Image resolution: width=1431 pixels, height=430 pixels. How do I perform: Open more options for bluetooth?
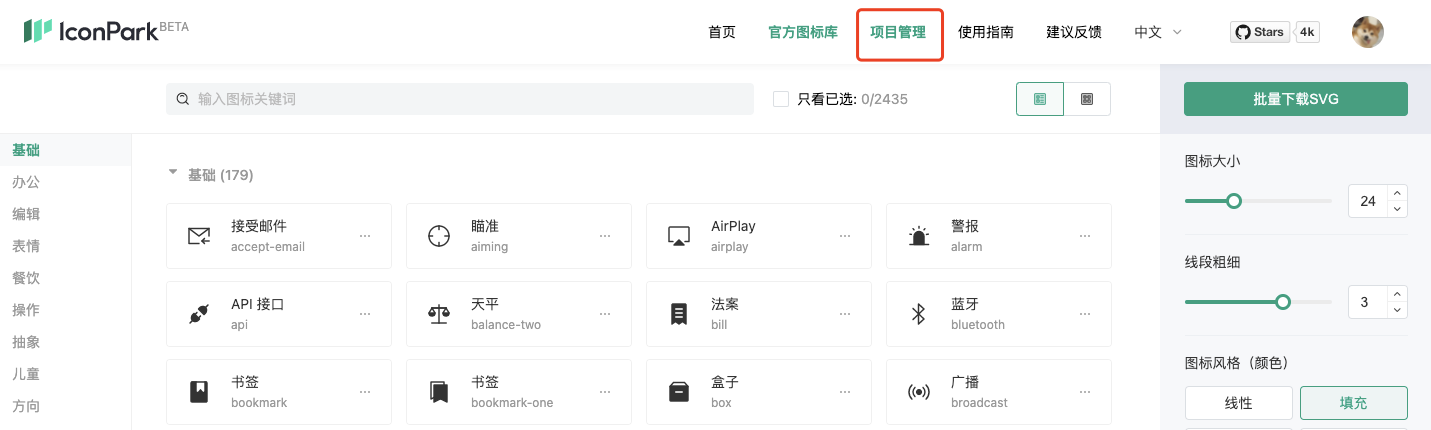pos(1085,314)
